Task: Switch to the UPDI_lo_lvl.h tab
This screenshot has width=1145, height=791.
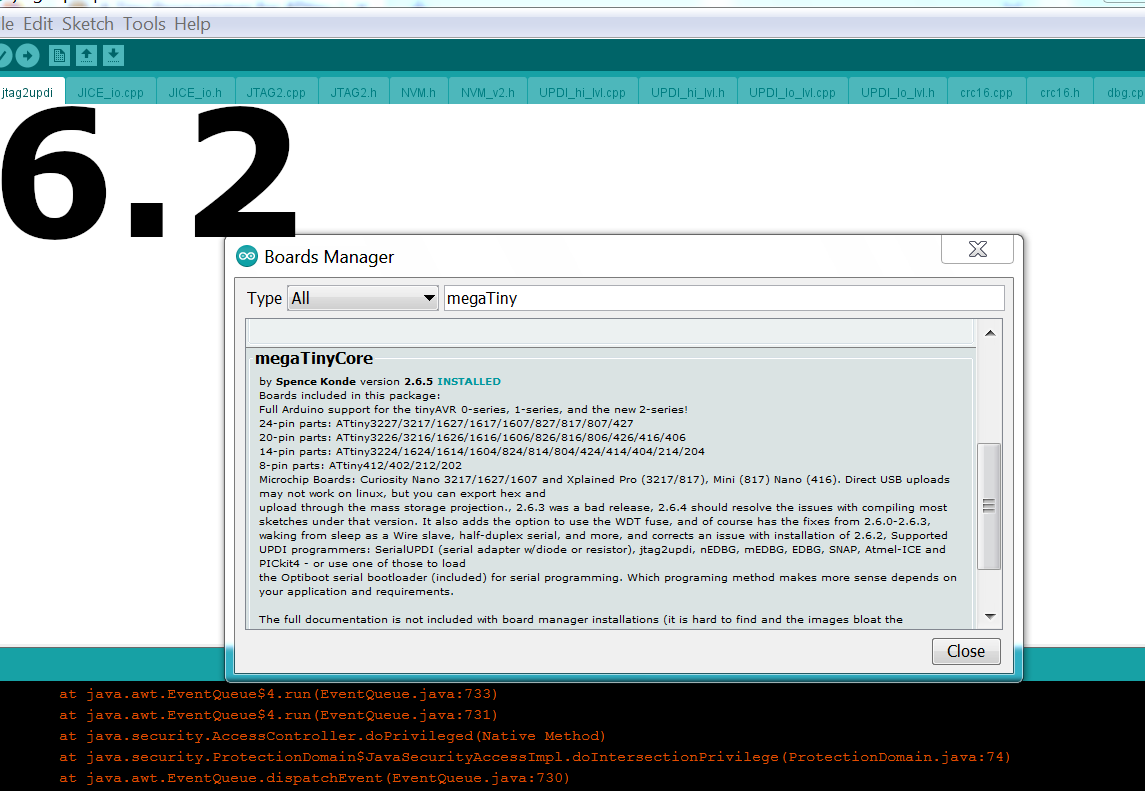Action: [x=897, y=93]
